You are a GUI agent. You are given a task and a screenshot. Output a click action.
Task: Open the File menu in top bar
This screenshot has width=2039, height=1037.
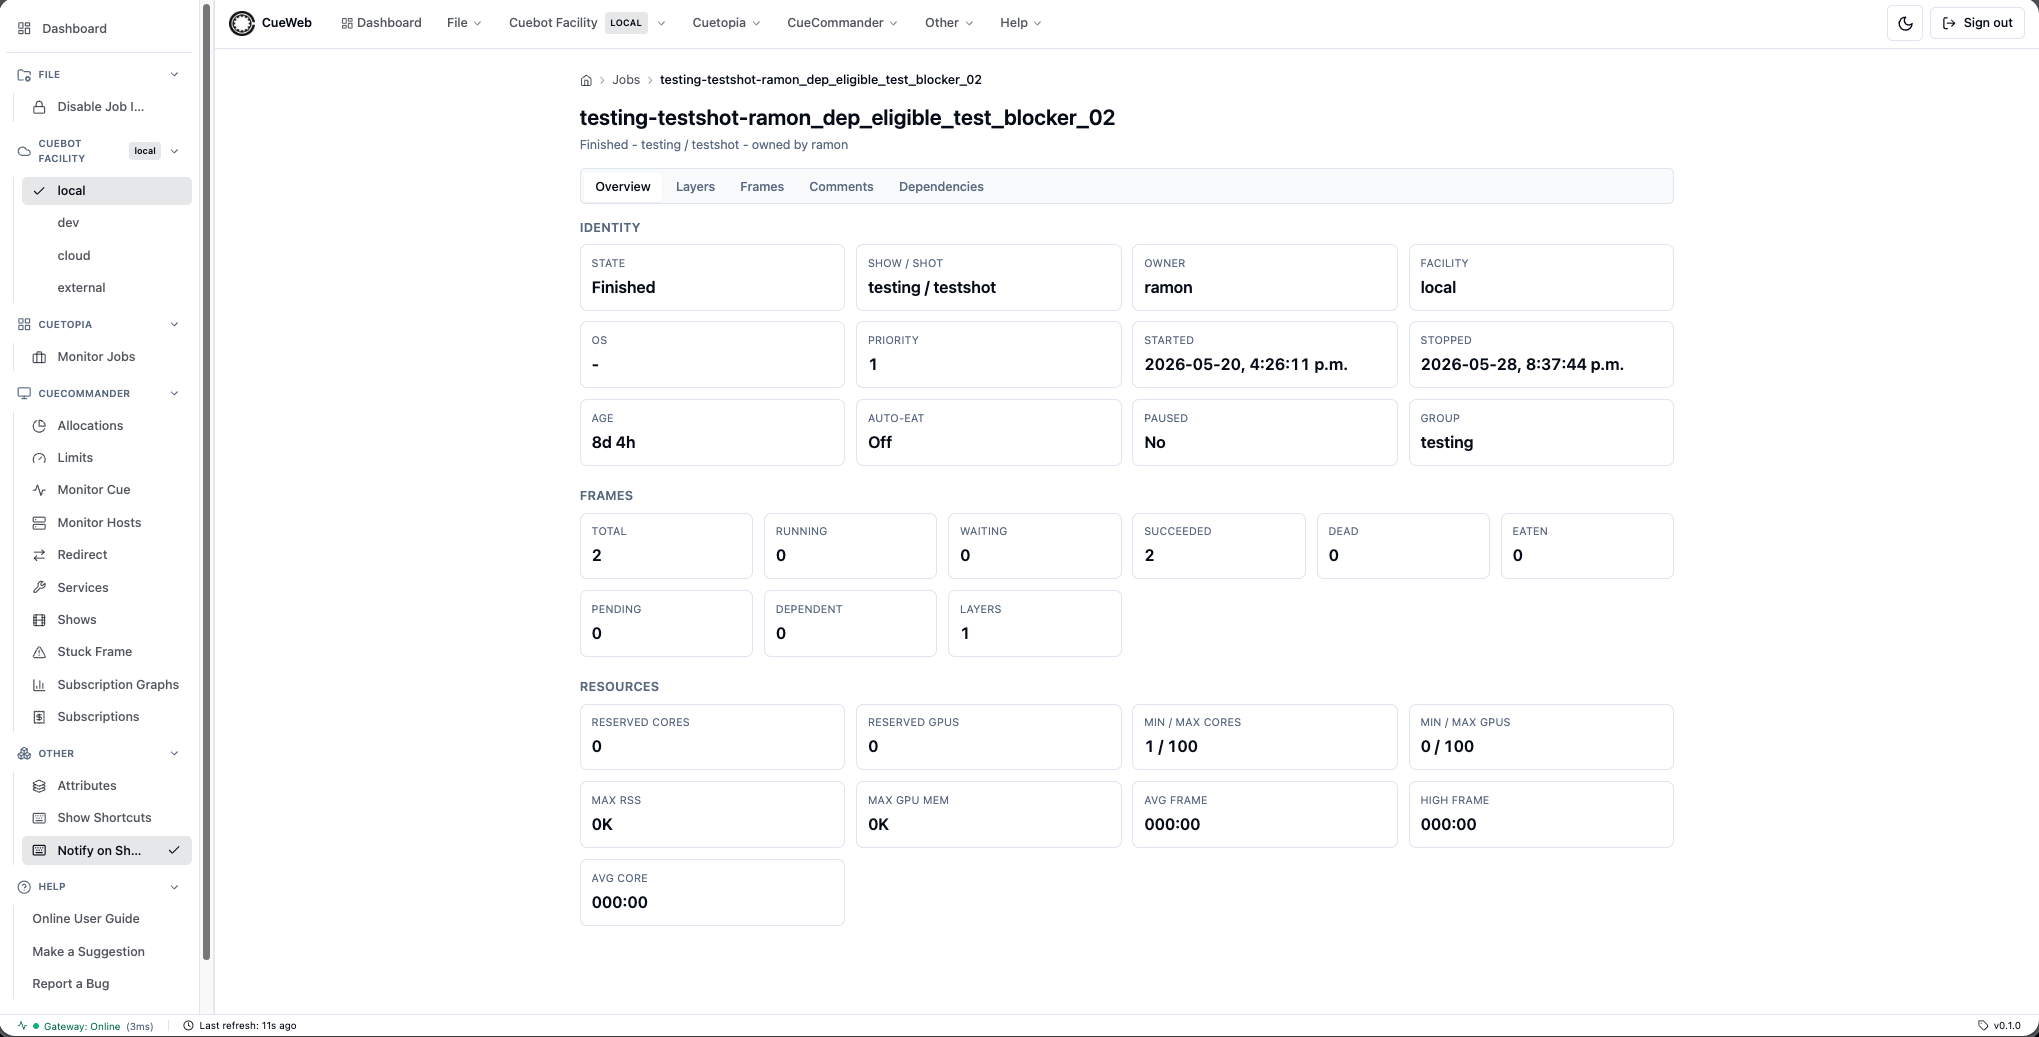click(464, 23)
